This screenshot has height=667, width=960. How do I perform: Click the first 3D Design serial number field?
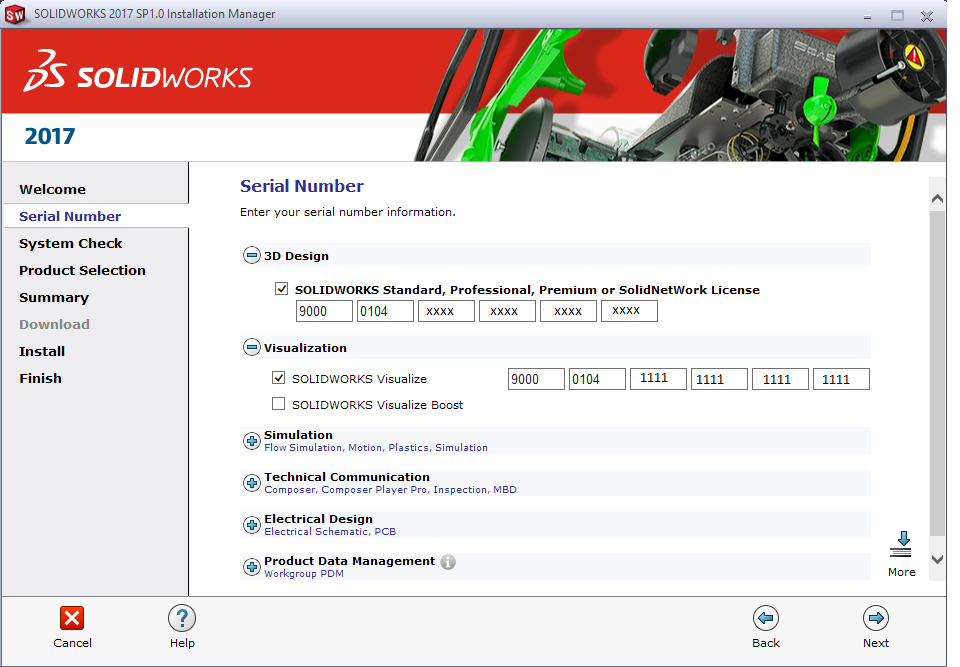click(324, 312)
